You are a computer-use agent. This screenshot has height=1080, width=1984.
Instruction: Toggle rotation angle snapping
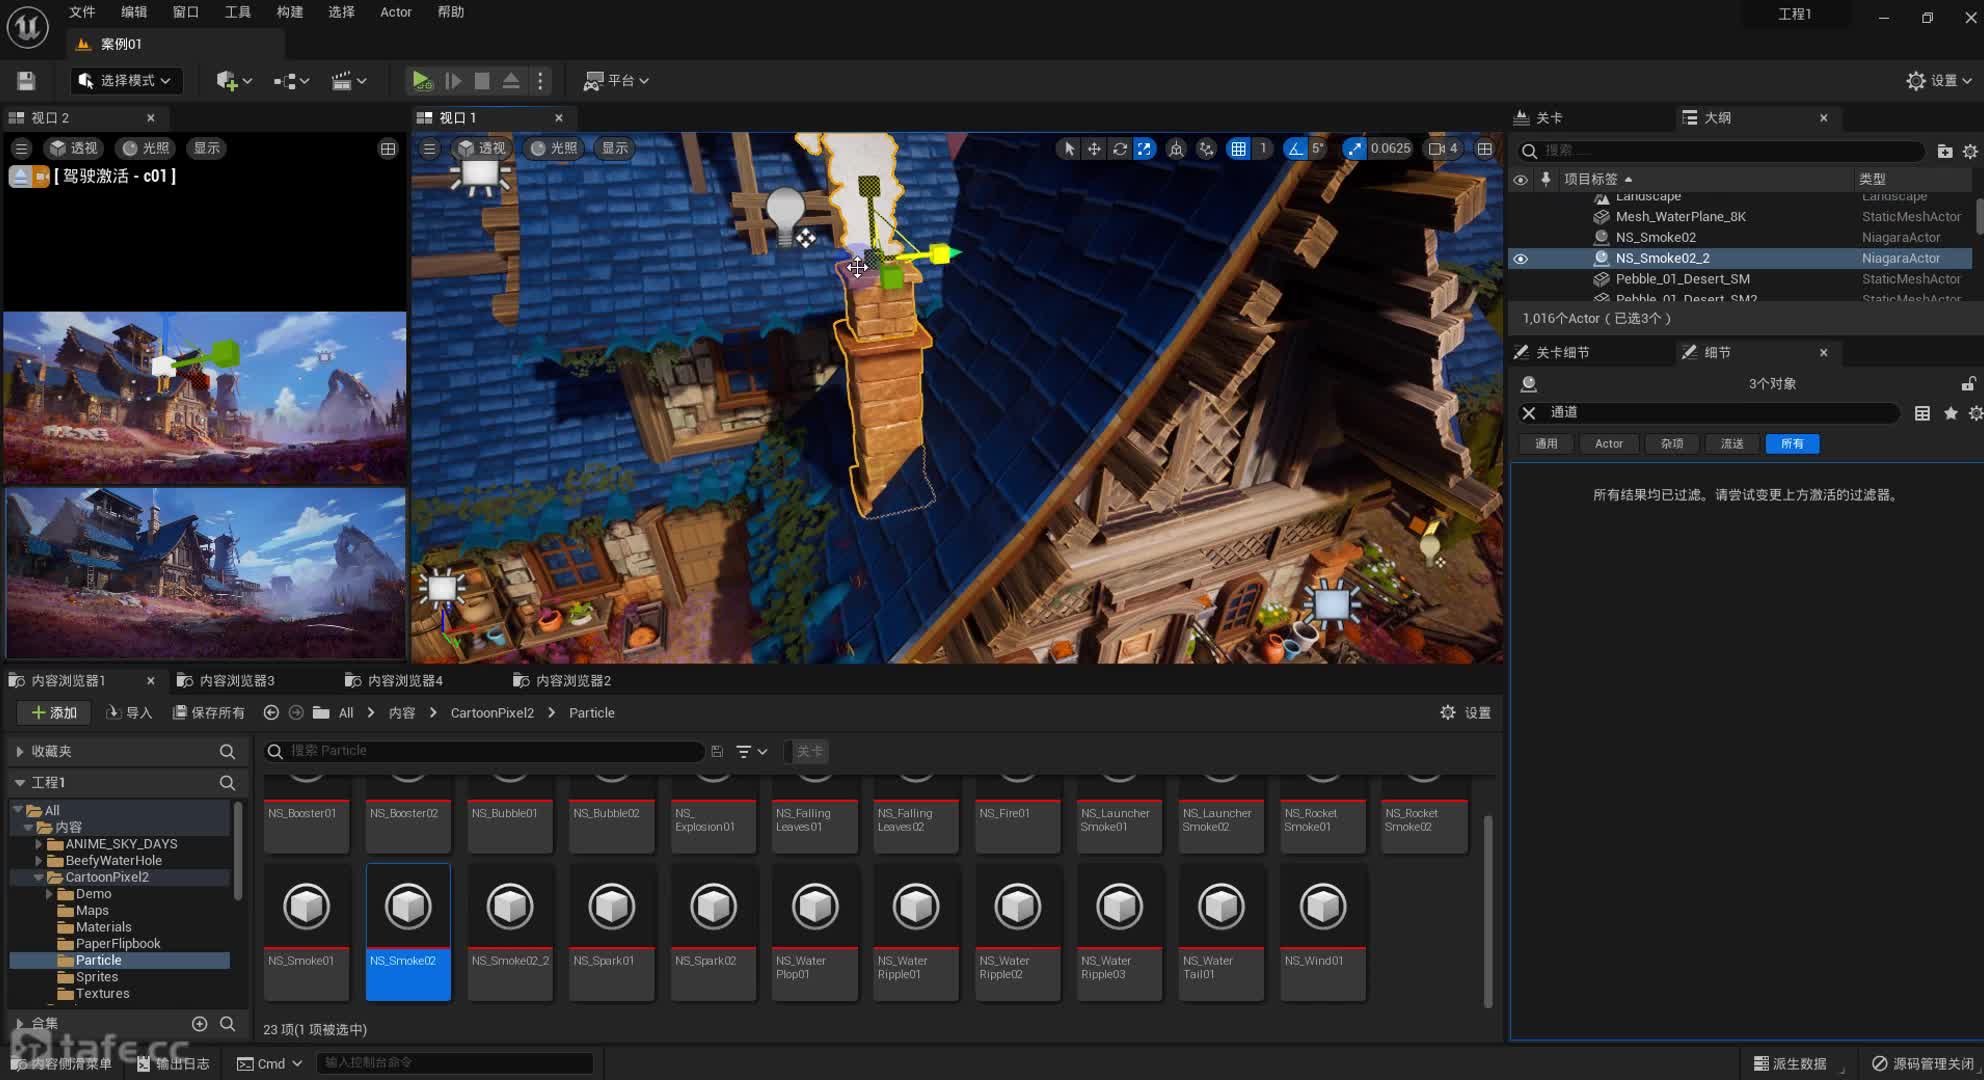pyautogui.click(x=1296, y=149)
